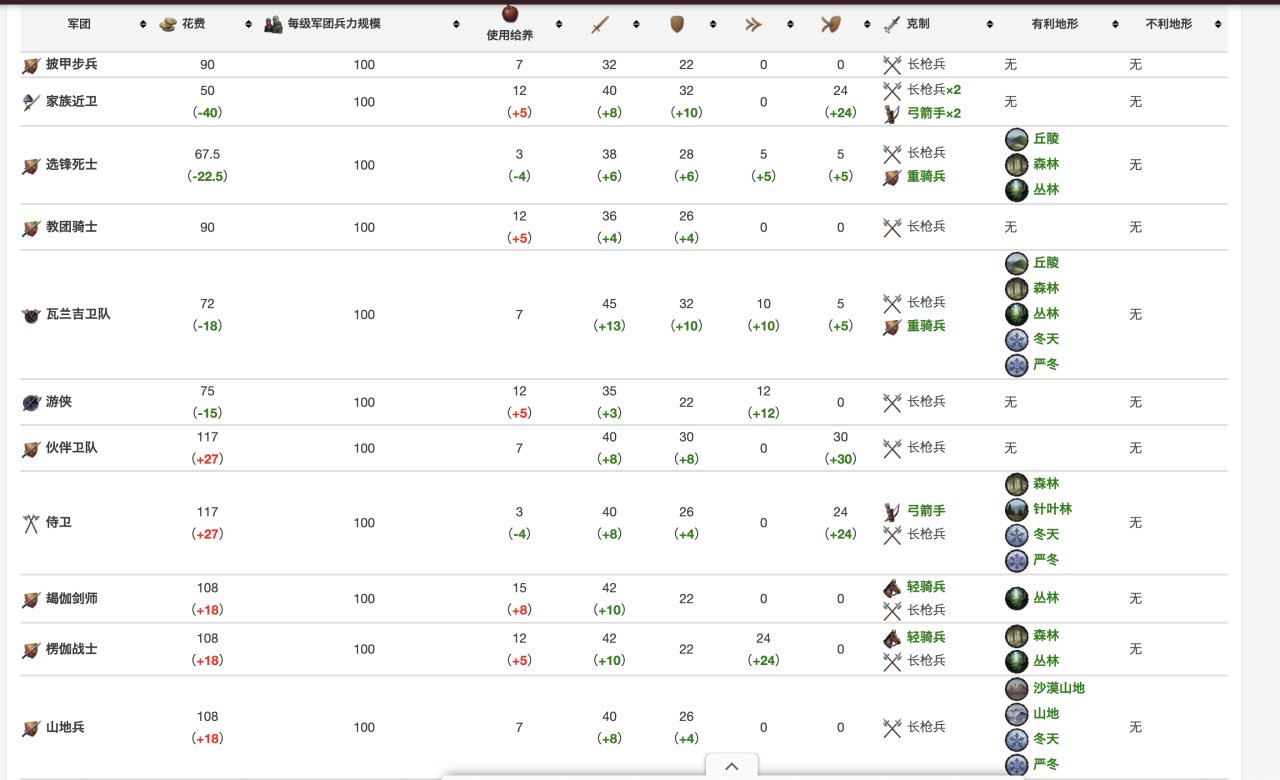This screenshot has height=780, width=1280.
Task: Click the coins icon beside 花费
Action: coord(168,24)
